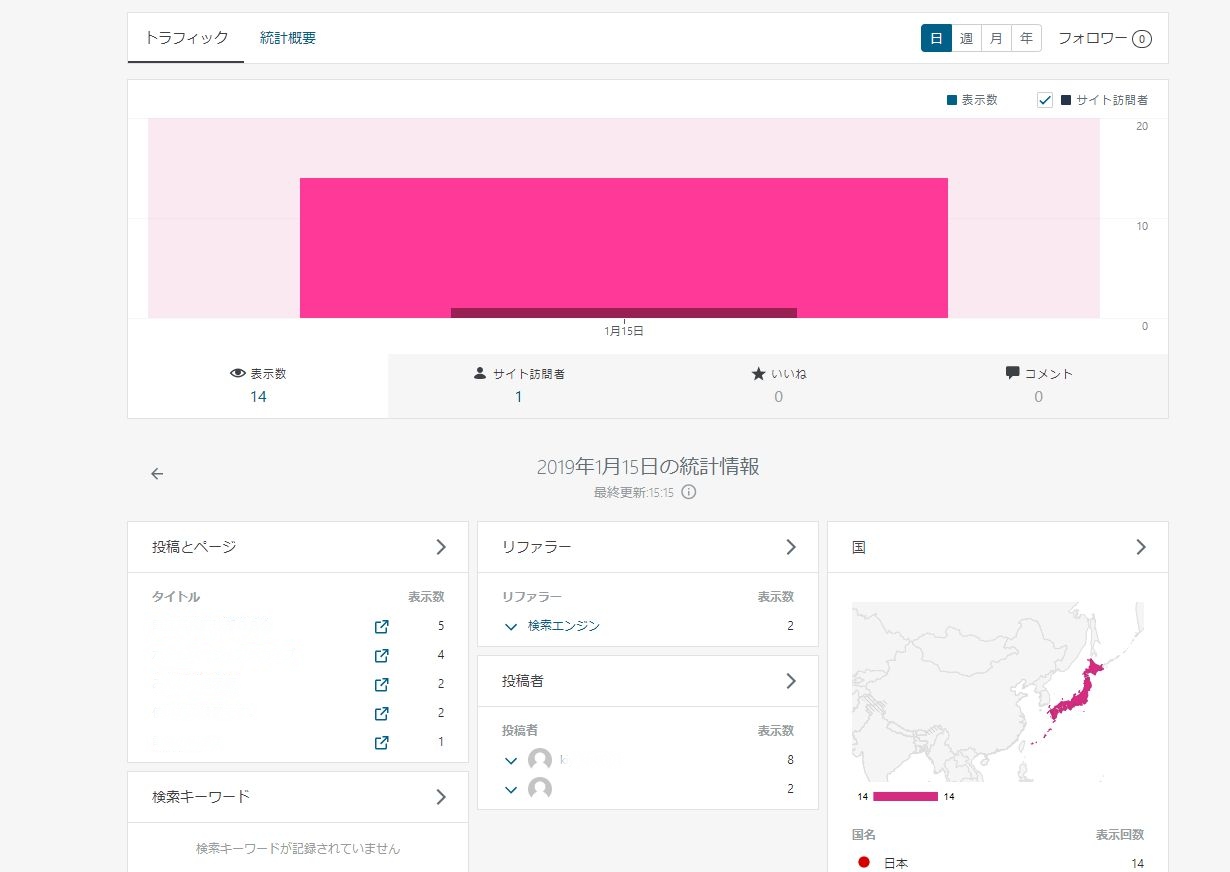The height and width of the screenshot is (872, 1230).
Task: Click the フォロワー count badge
Action: (1142, 39)
